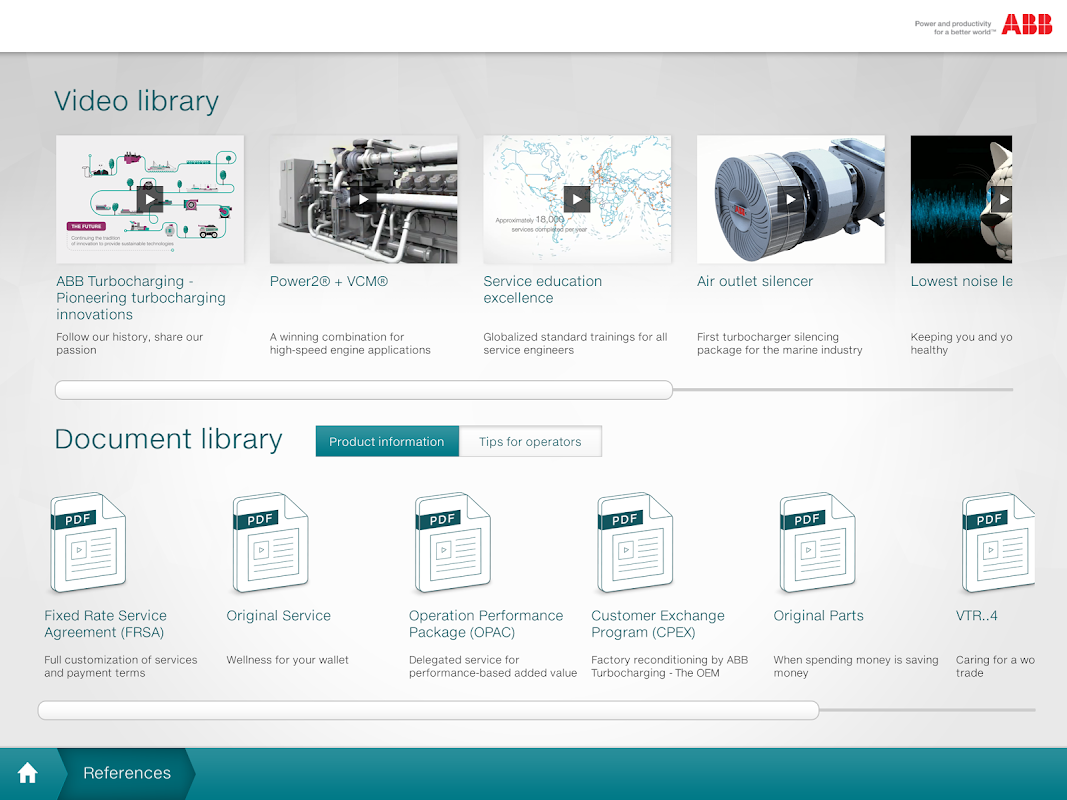Click 'First turbocharger silencing package' description
The width and height of the screenshot is (1067, 800).
click(x=779, y=344)
